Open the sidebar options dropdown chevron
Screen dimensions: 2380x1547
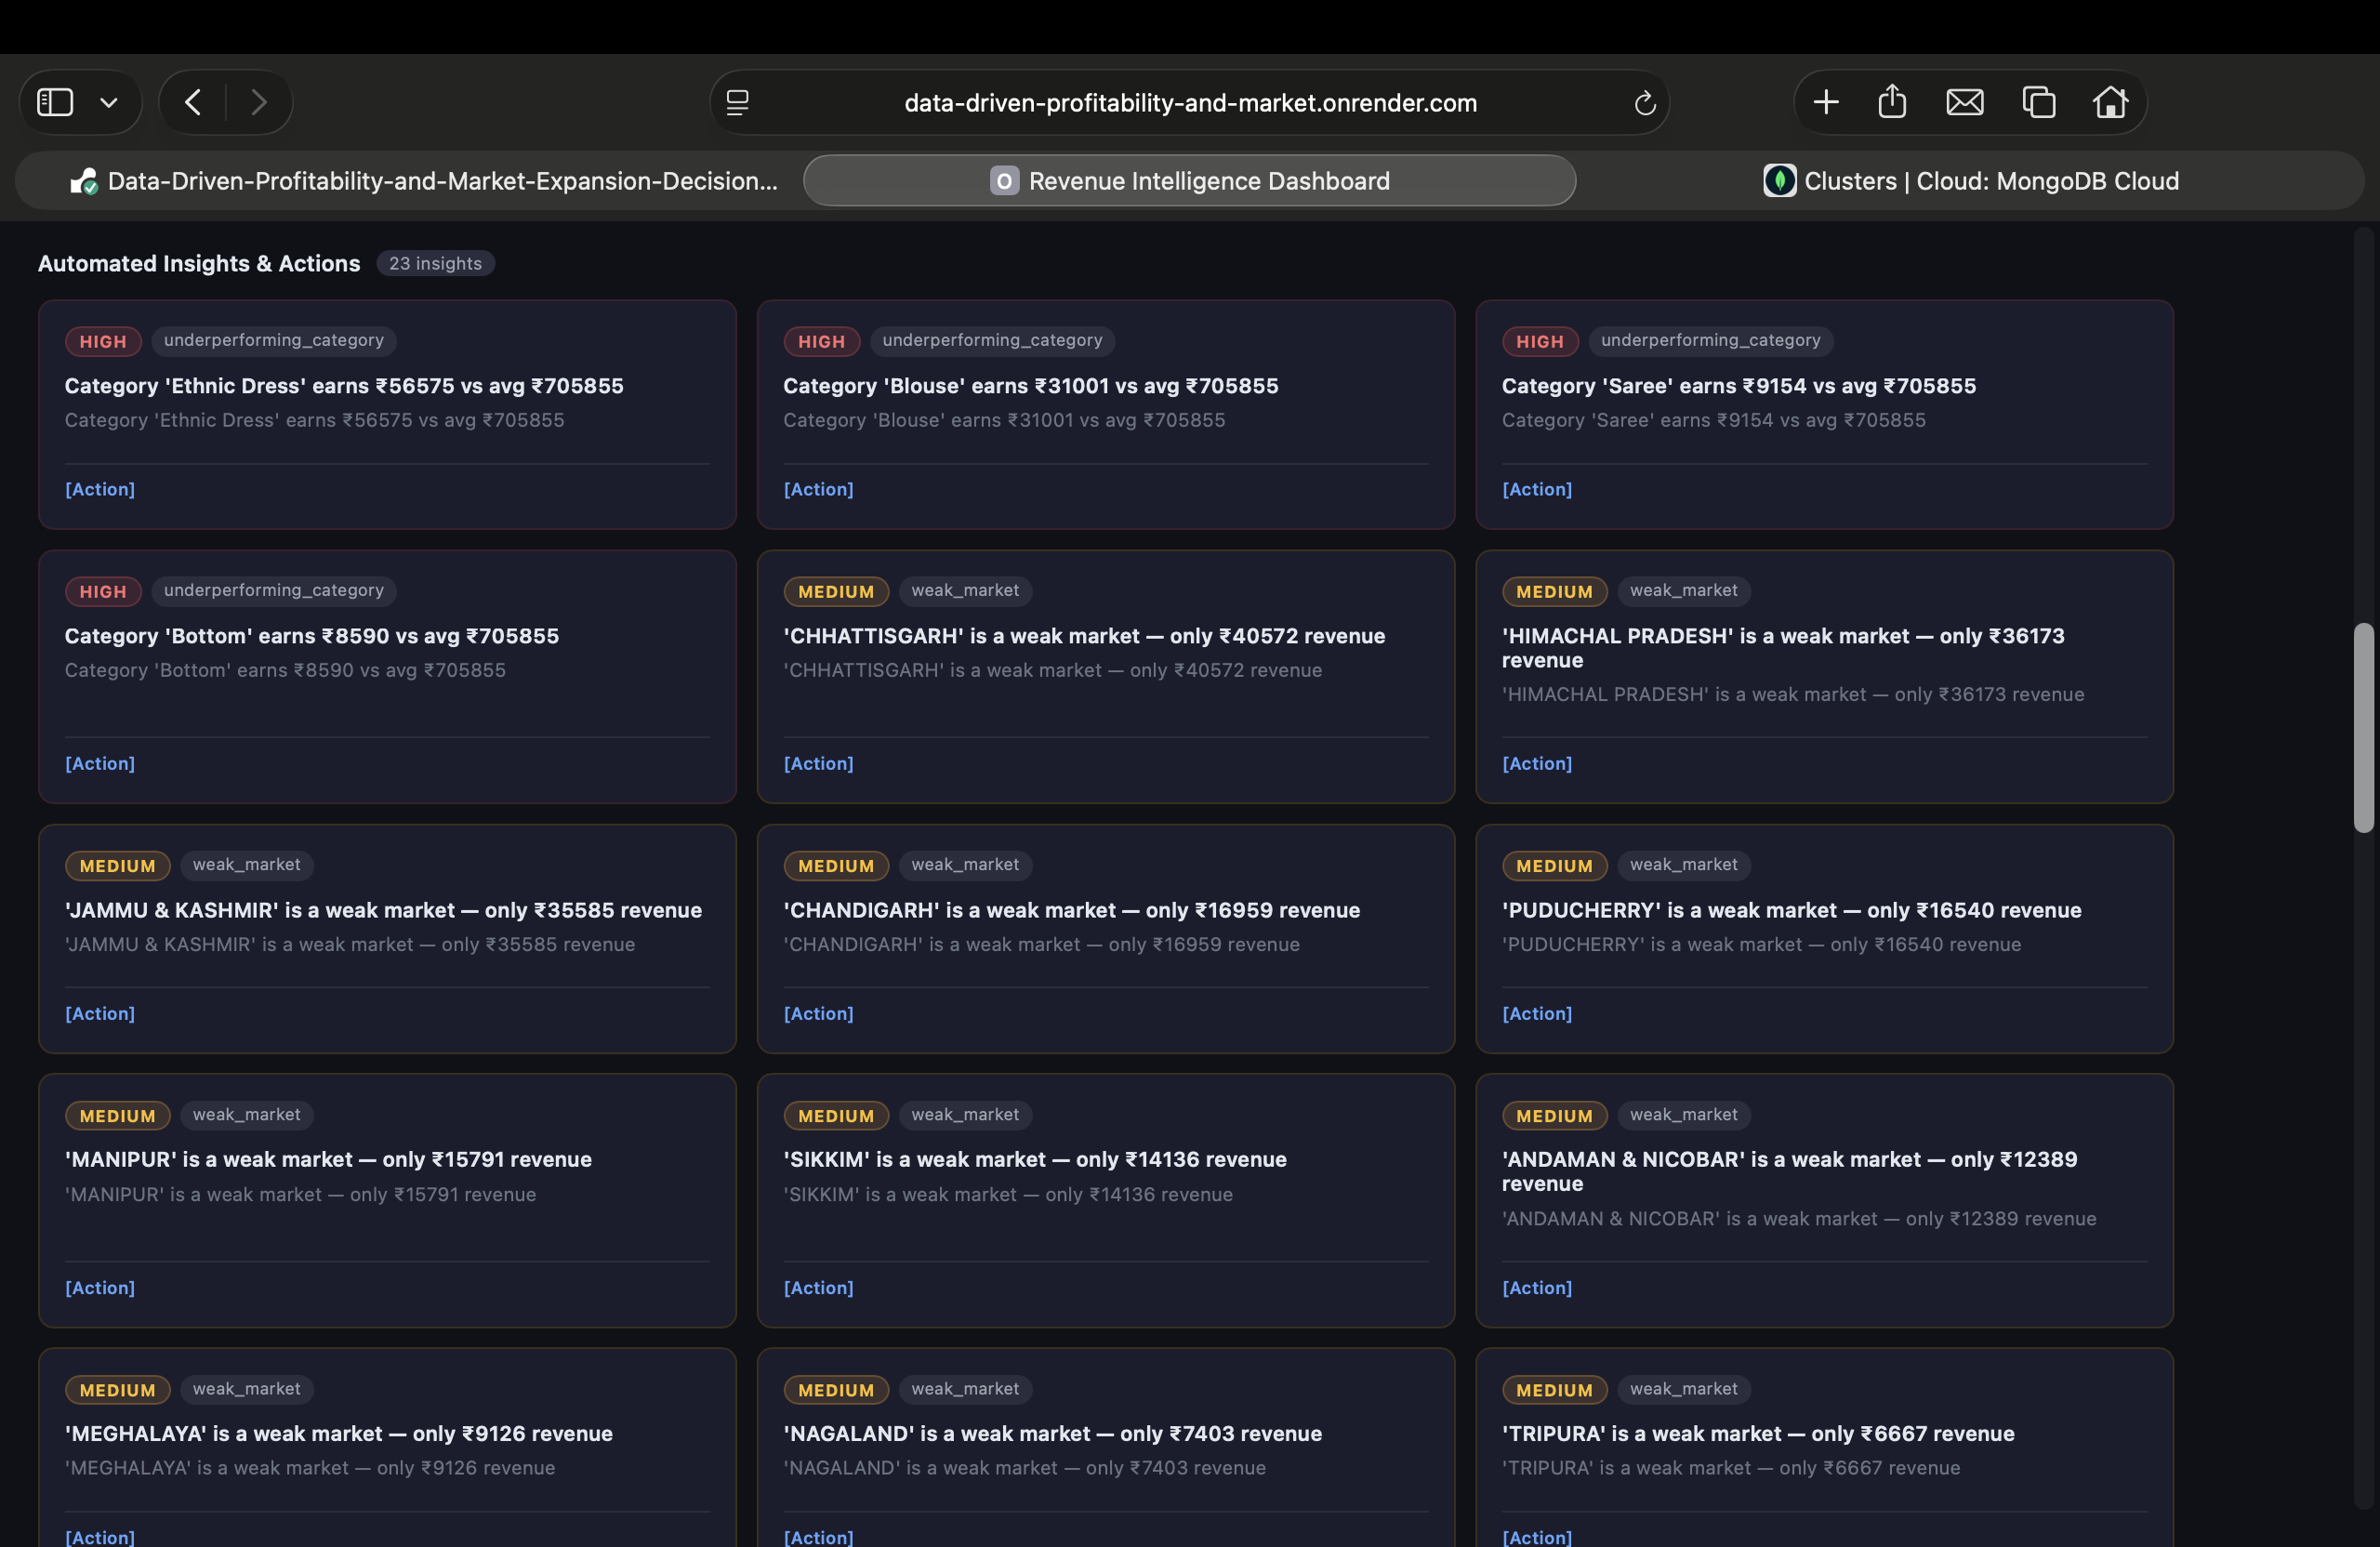point(109,102)
